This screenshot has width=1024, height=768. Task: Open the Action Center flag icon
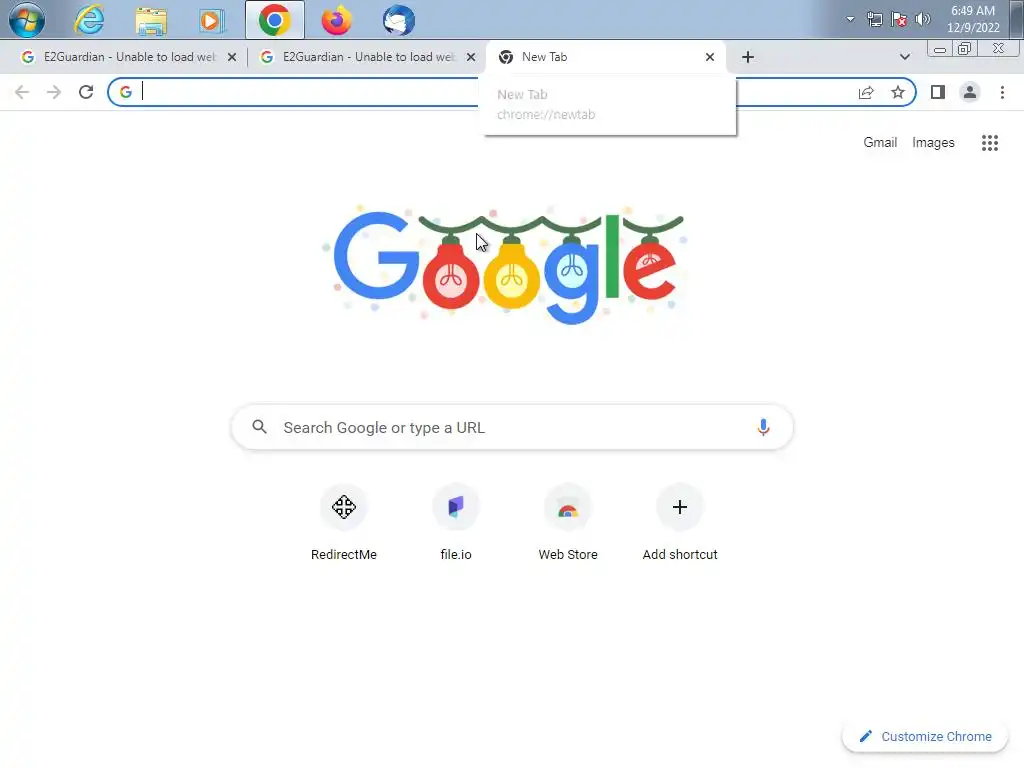coord(899,19)
